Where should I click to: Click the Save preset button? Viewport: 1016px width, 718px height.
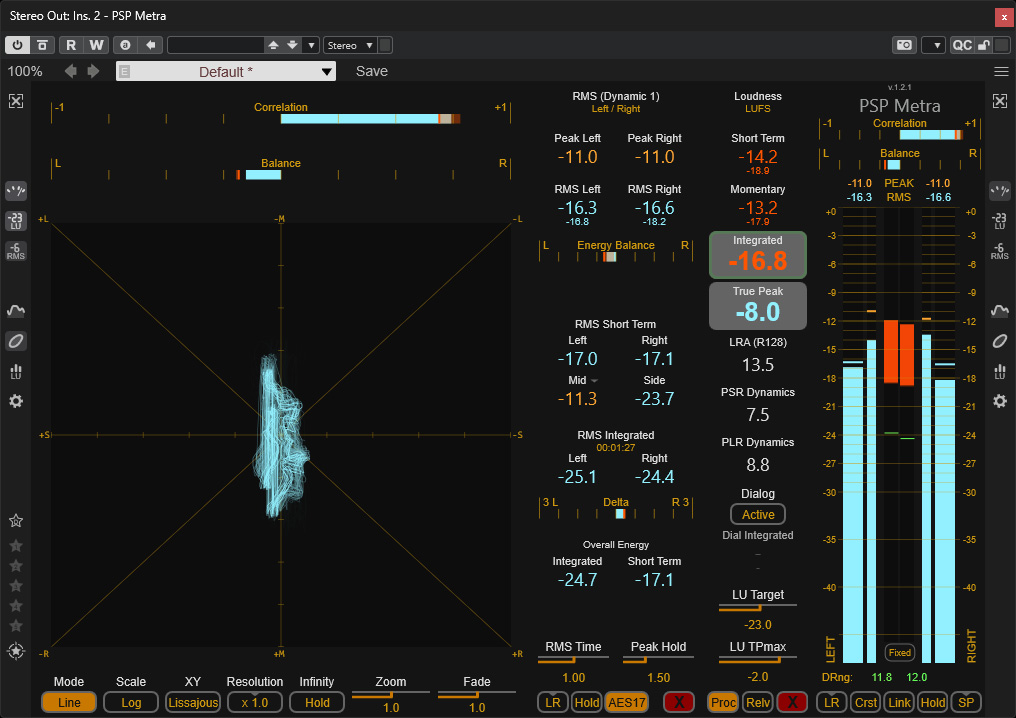pyautogui.click(x=372, y=71)
